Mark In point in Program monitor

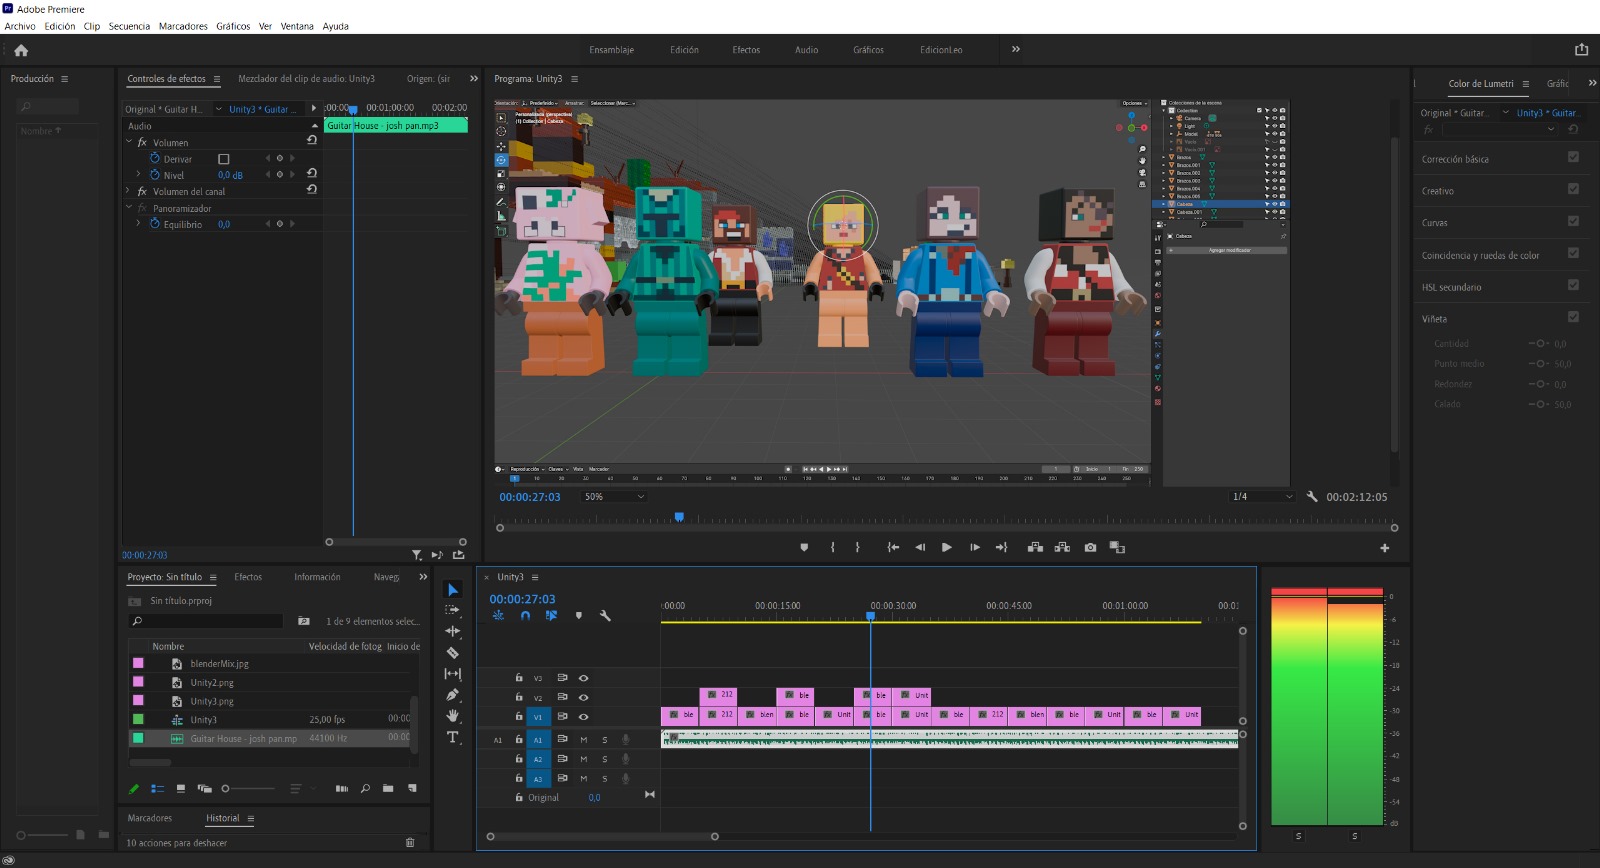pos(832,547)
